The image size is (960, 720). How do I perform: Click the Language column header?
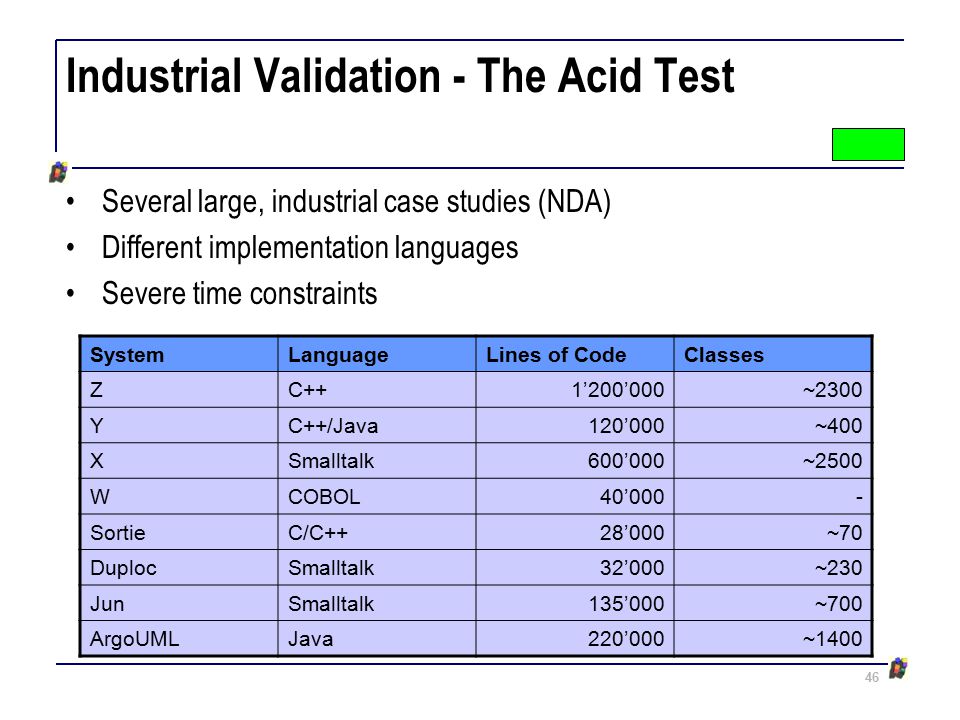(x=377, y=354)
